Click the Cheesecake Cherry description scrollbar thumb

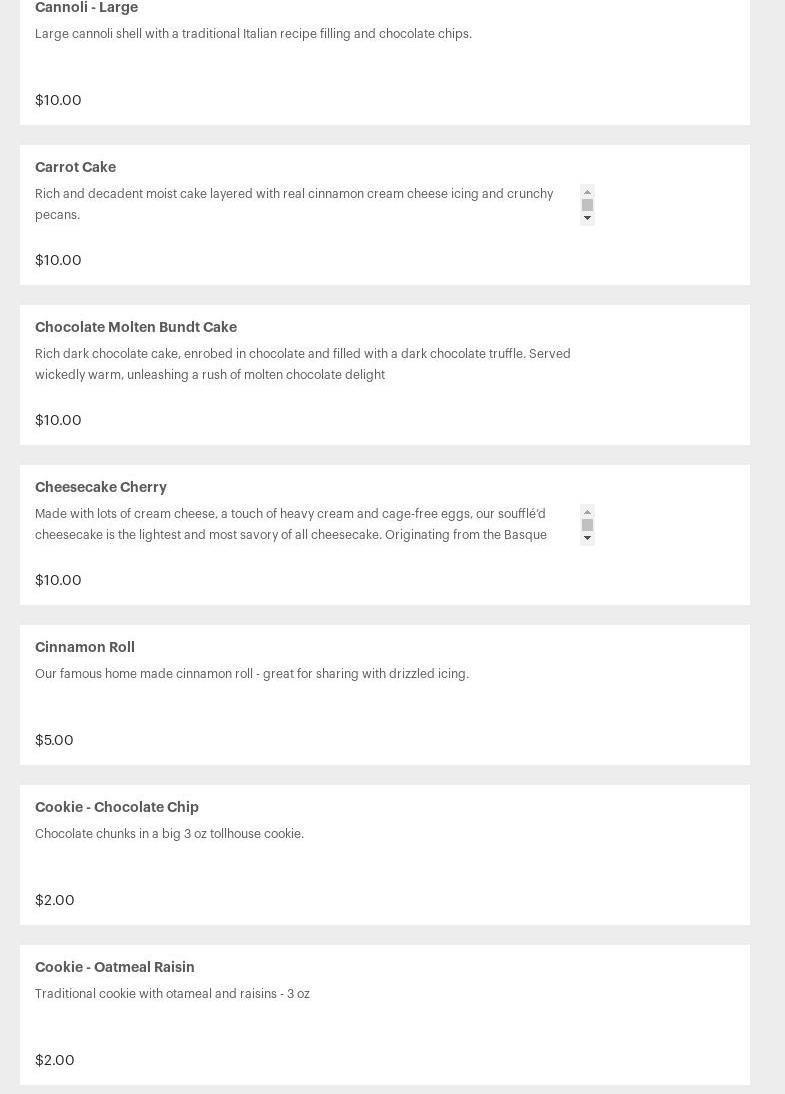(587, 525)
